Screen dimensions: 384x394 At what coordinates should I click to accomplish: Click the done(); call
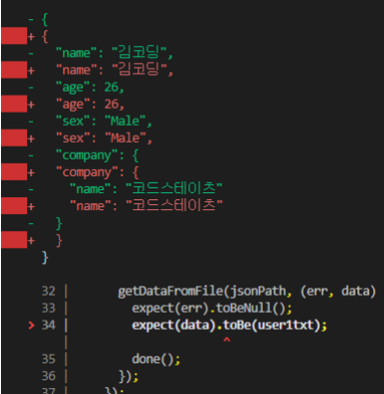(156, 359)
